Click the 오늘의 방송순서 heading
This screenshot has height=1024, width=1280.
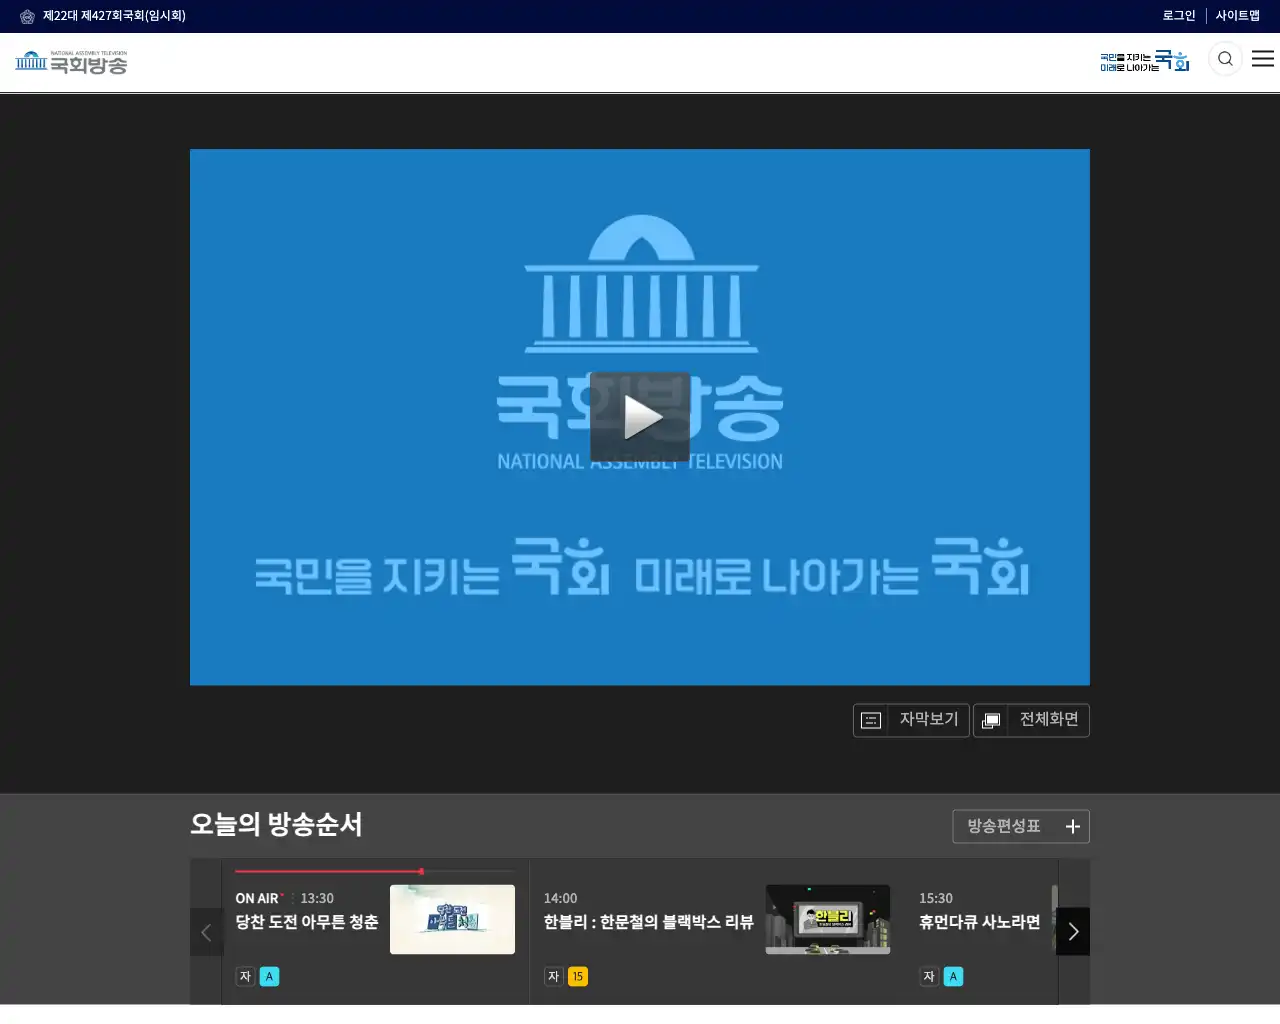coord(276,825)
